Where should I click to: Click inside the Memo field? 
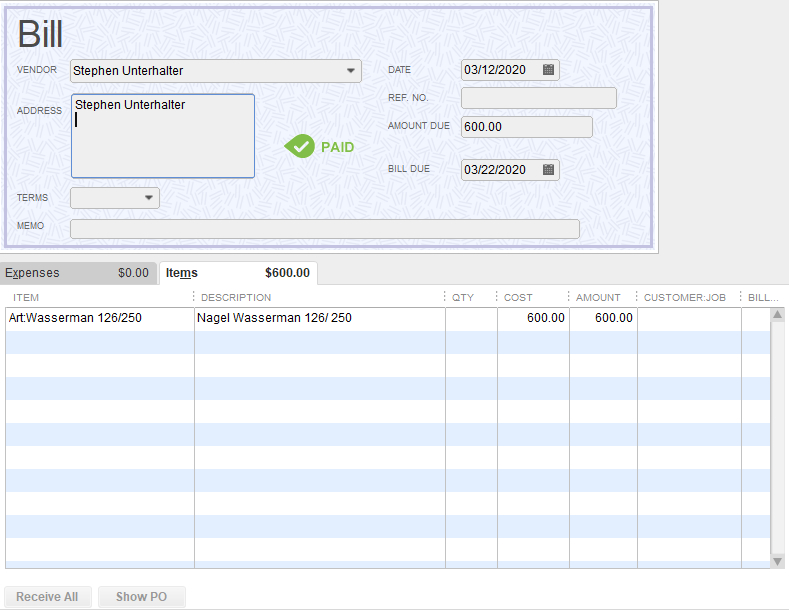coord(324,229)
